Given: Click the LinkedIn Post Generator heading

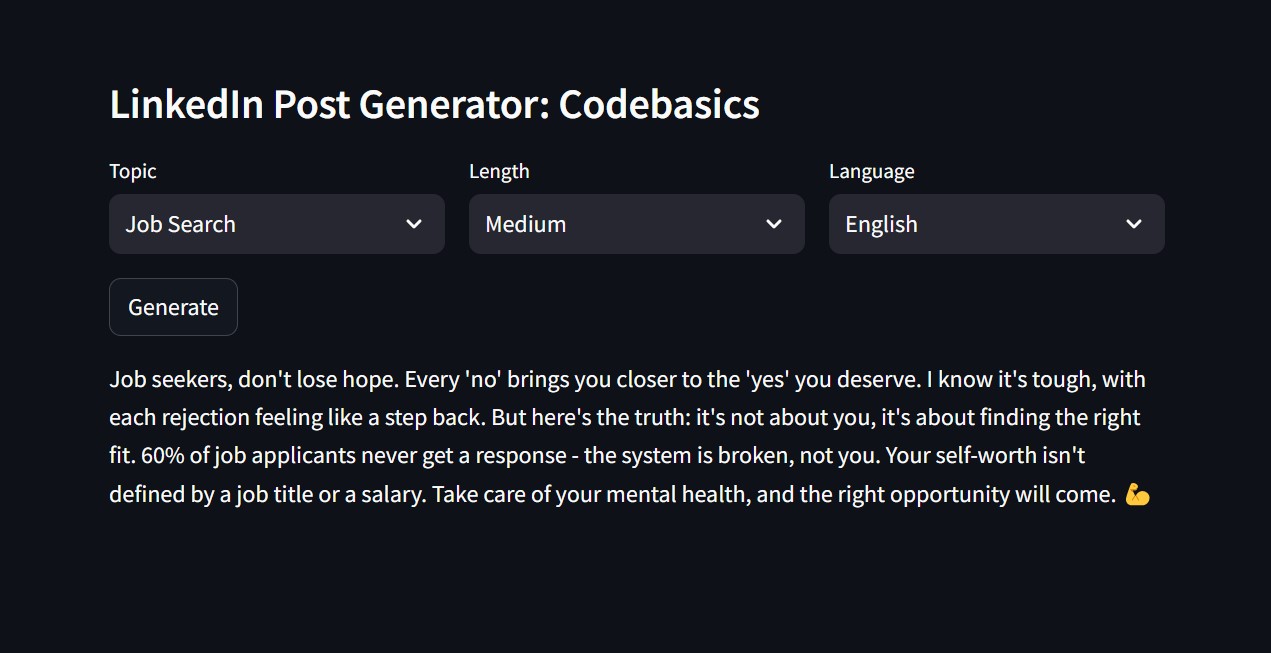Looking at the screenshot, I should [x=330, y=105].
